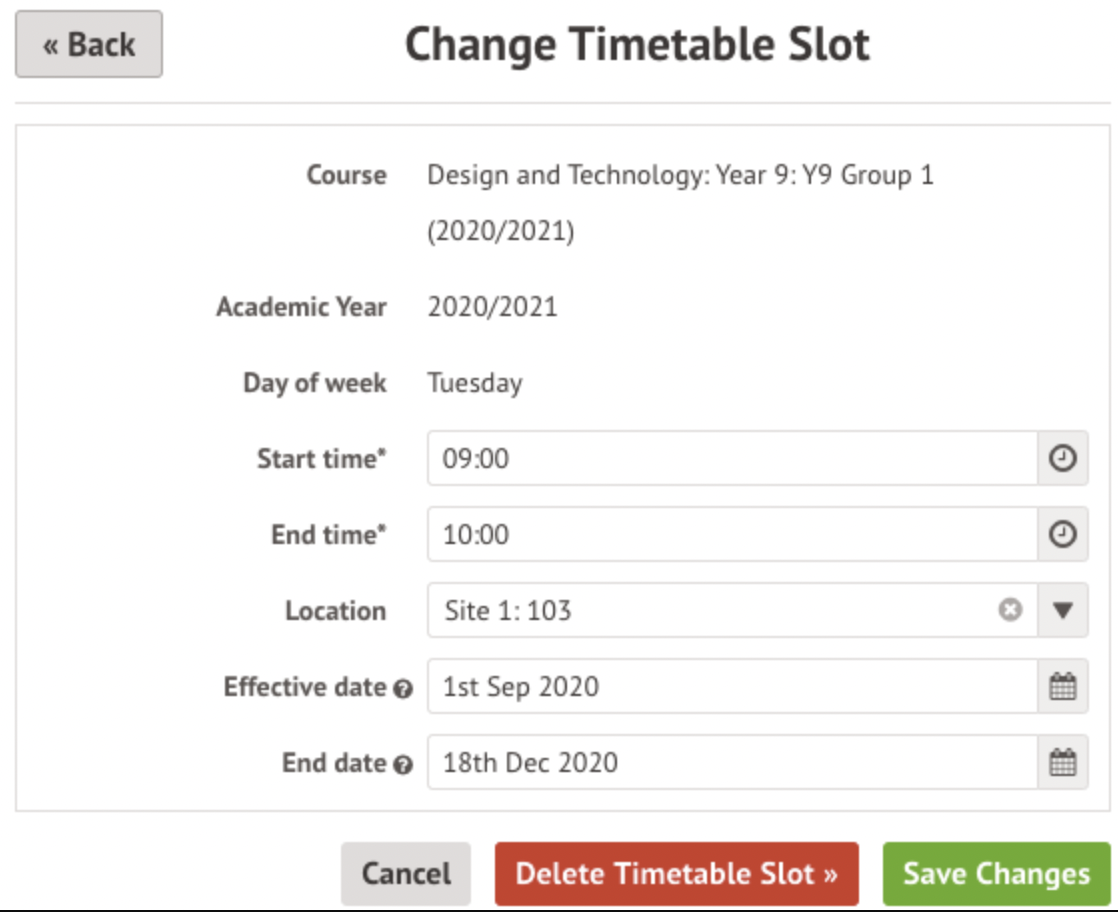Expand the Location dropdown arrow

[x=1062, y=610]
